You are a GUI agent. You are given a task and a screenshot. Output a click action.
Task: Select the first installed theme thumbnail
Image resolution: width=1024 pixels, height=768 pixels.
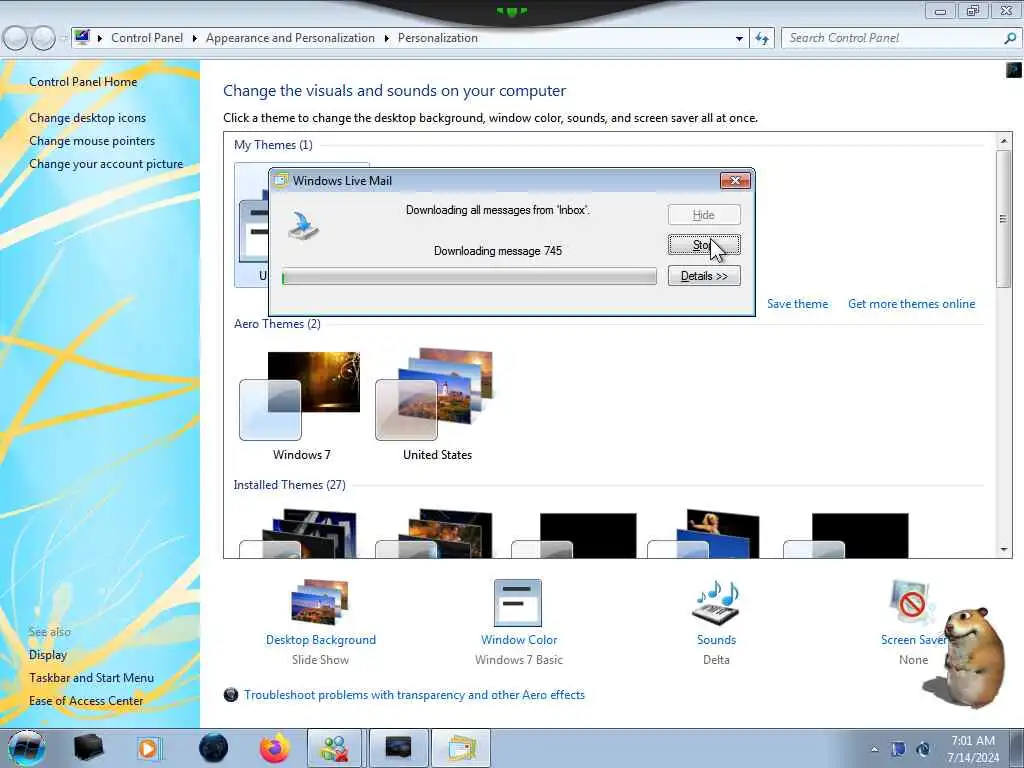point(300,534)
